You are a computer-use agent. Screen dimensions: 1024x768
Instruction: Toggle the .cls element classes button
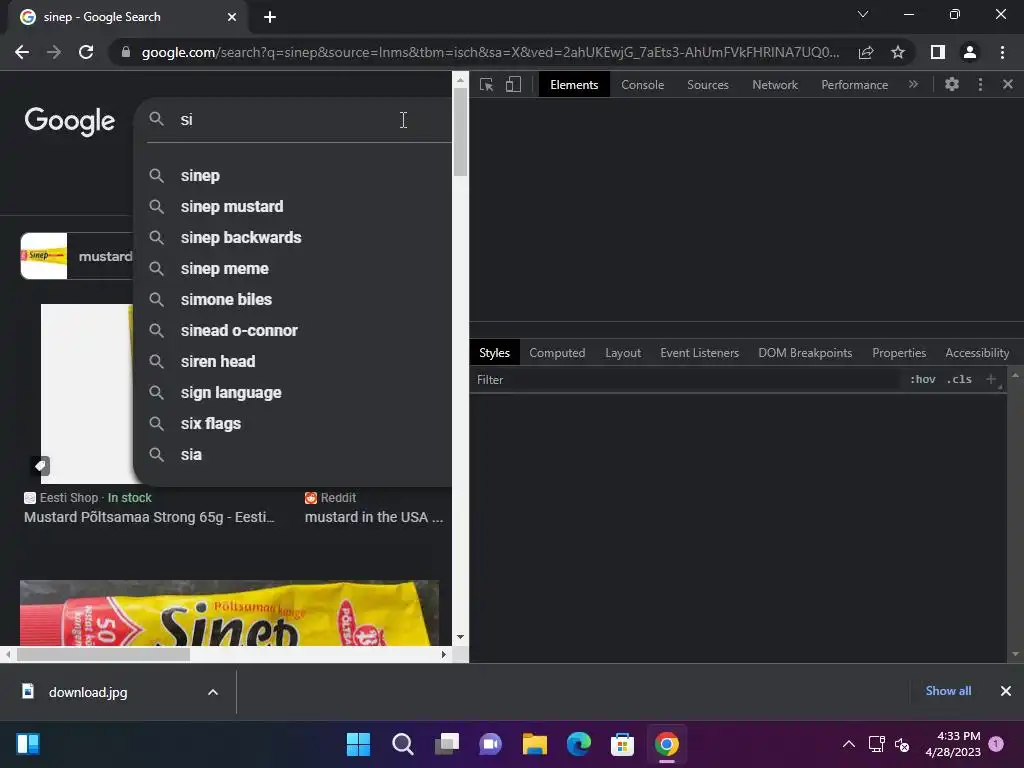point(959,379)
